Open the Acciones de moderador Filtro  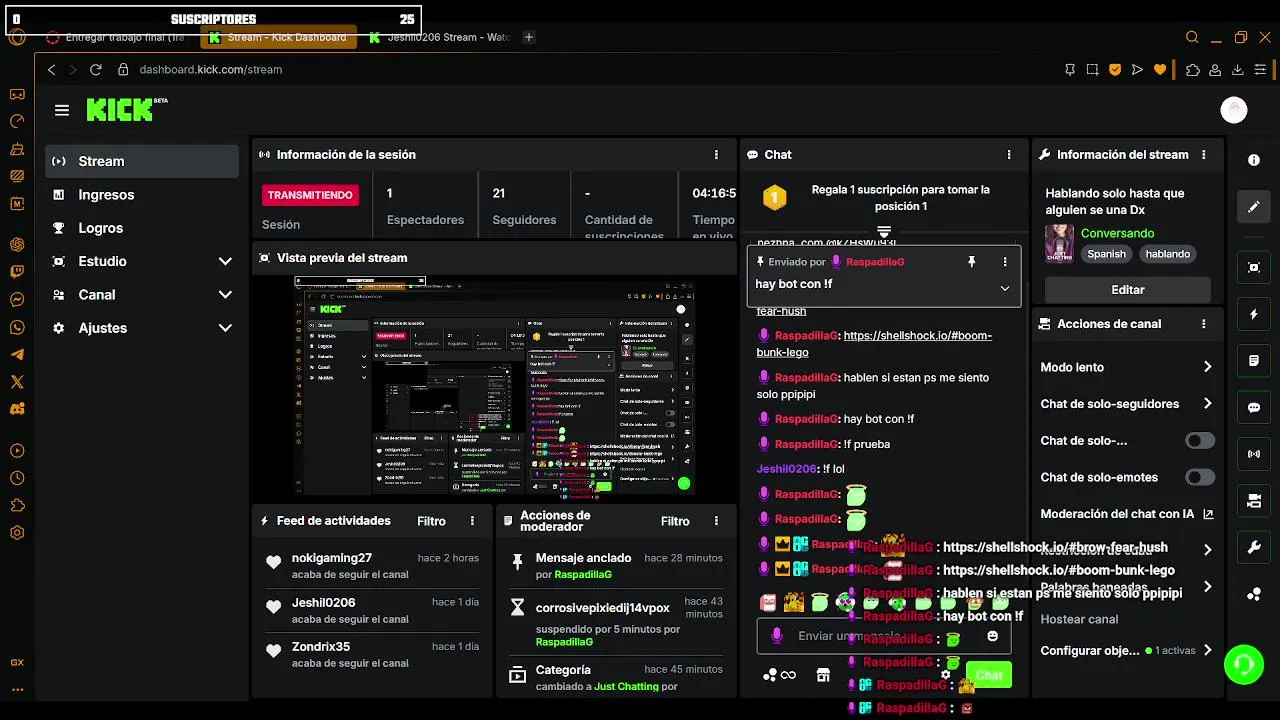pyautogui.click(x=675, y=521)
